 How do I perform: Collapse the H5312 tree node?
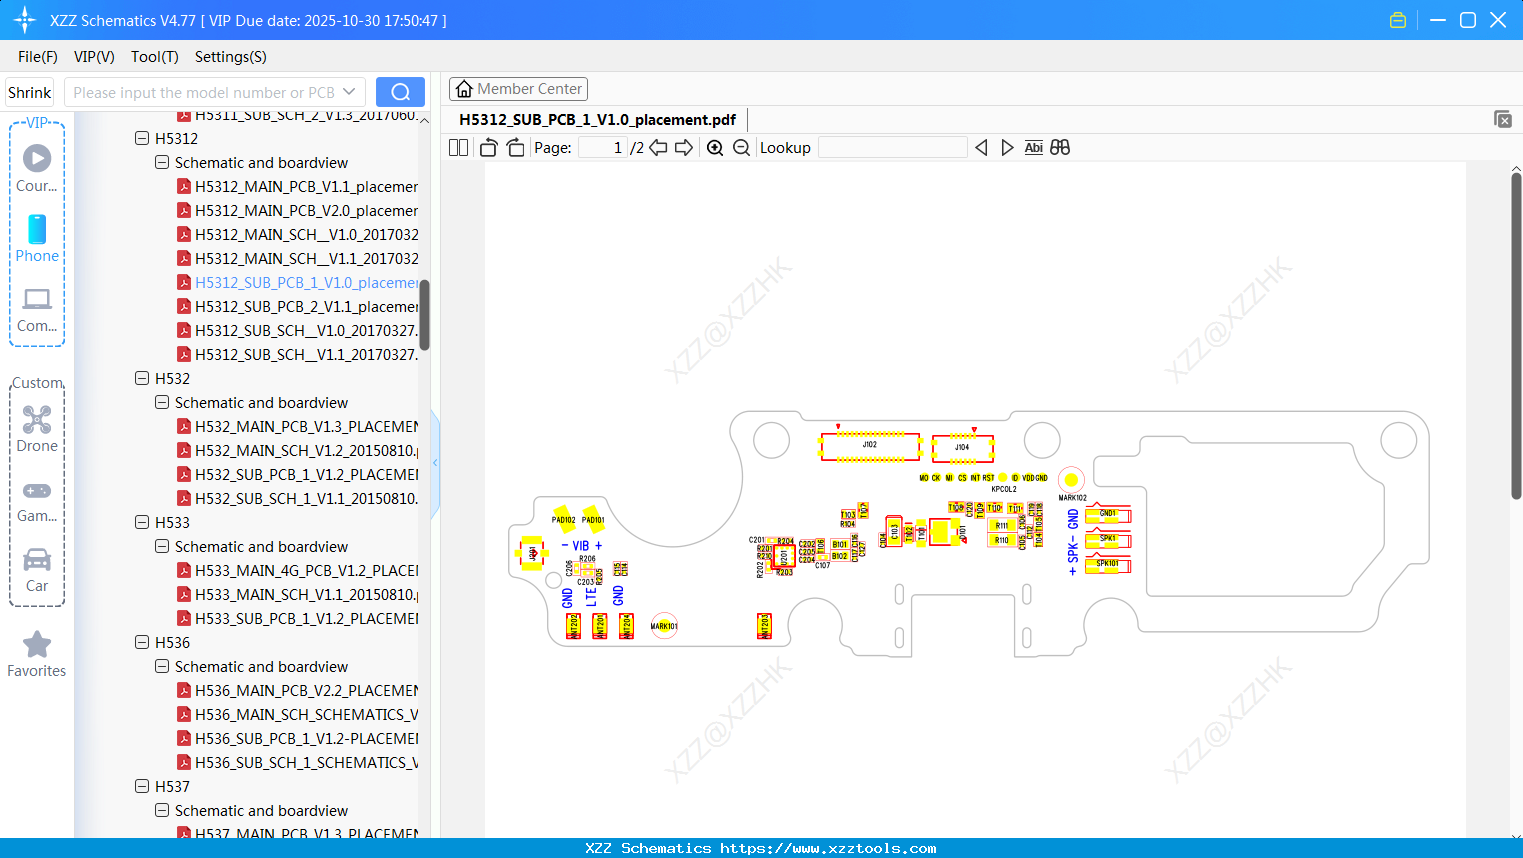142,138
